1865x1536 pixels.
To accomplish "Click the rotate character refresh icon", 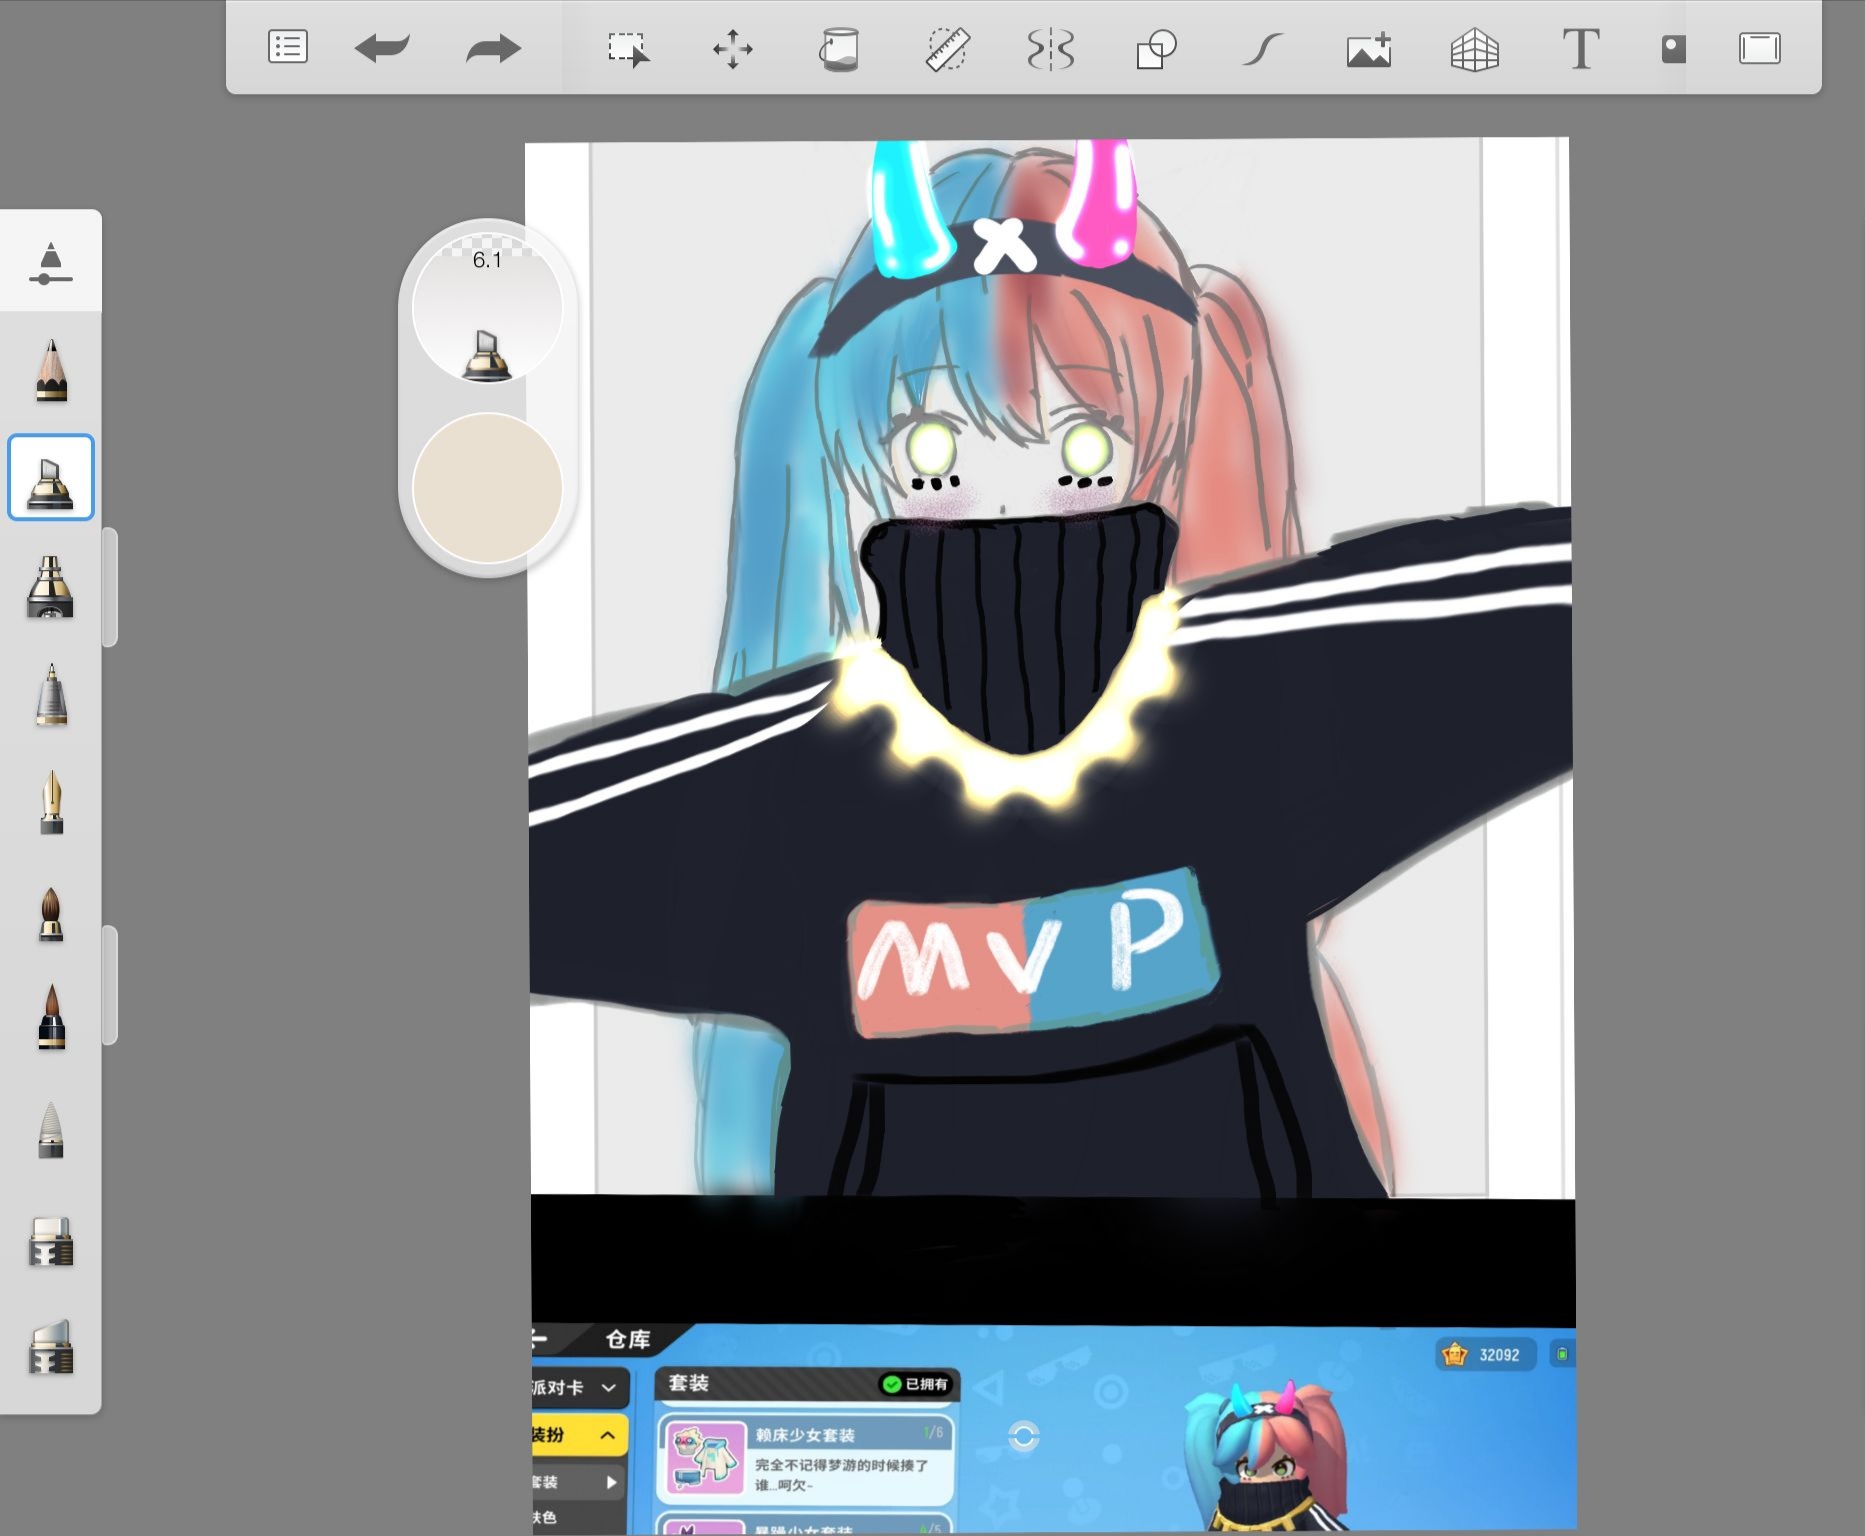I will click(1023, 1437).
